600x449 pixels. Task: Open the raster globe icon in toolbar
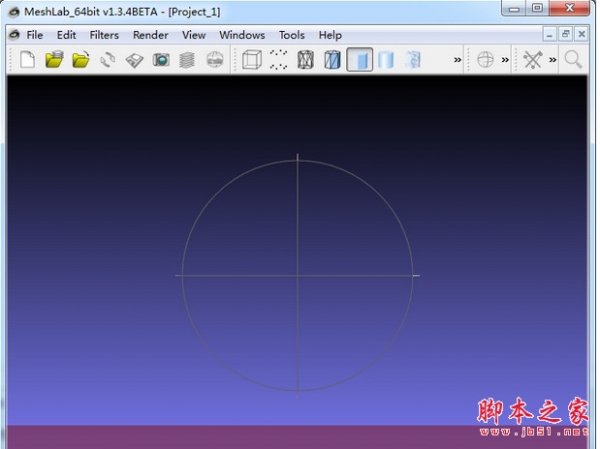point(215,60)
